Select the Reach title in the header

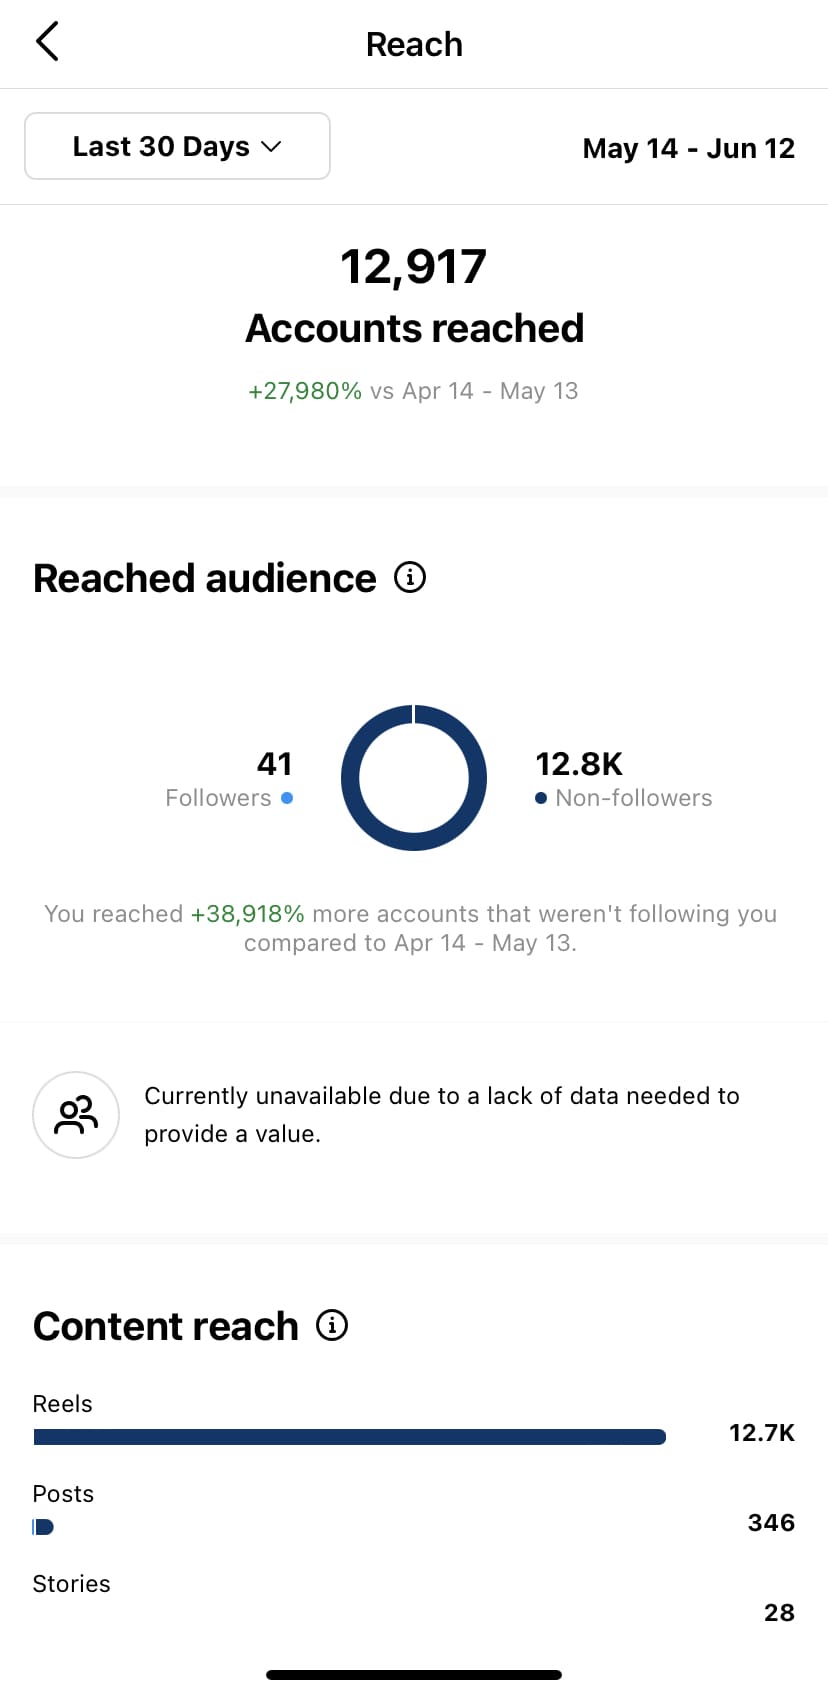click(414, 44)
